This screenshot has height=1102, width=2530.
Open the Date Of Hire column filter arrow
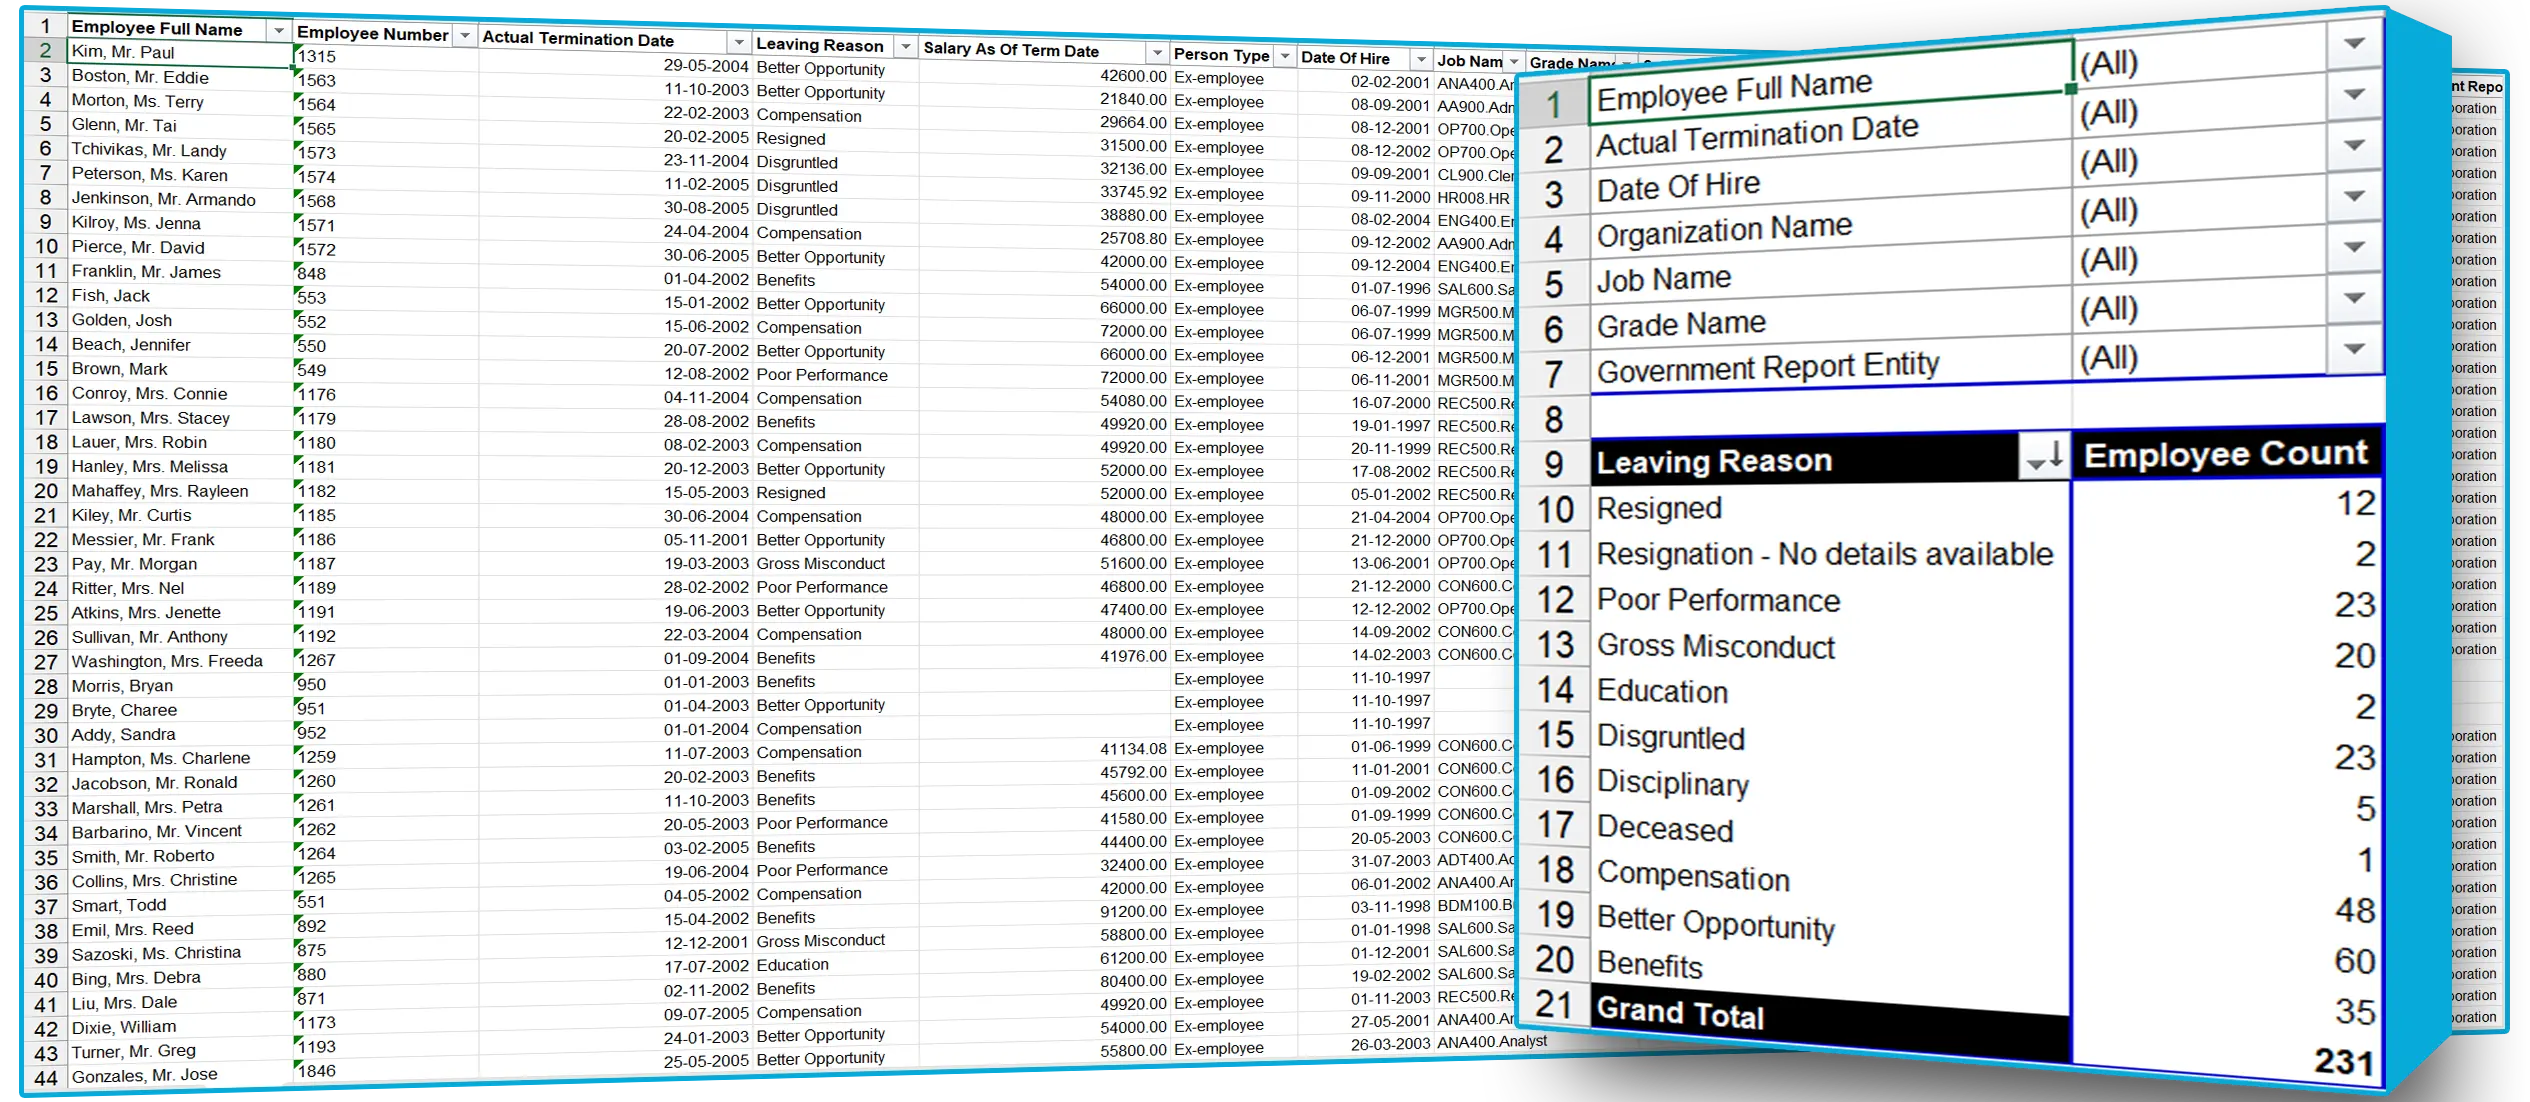1420,59
